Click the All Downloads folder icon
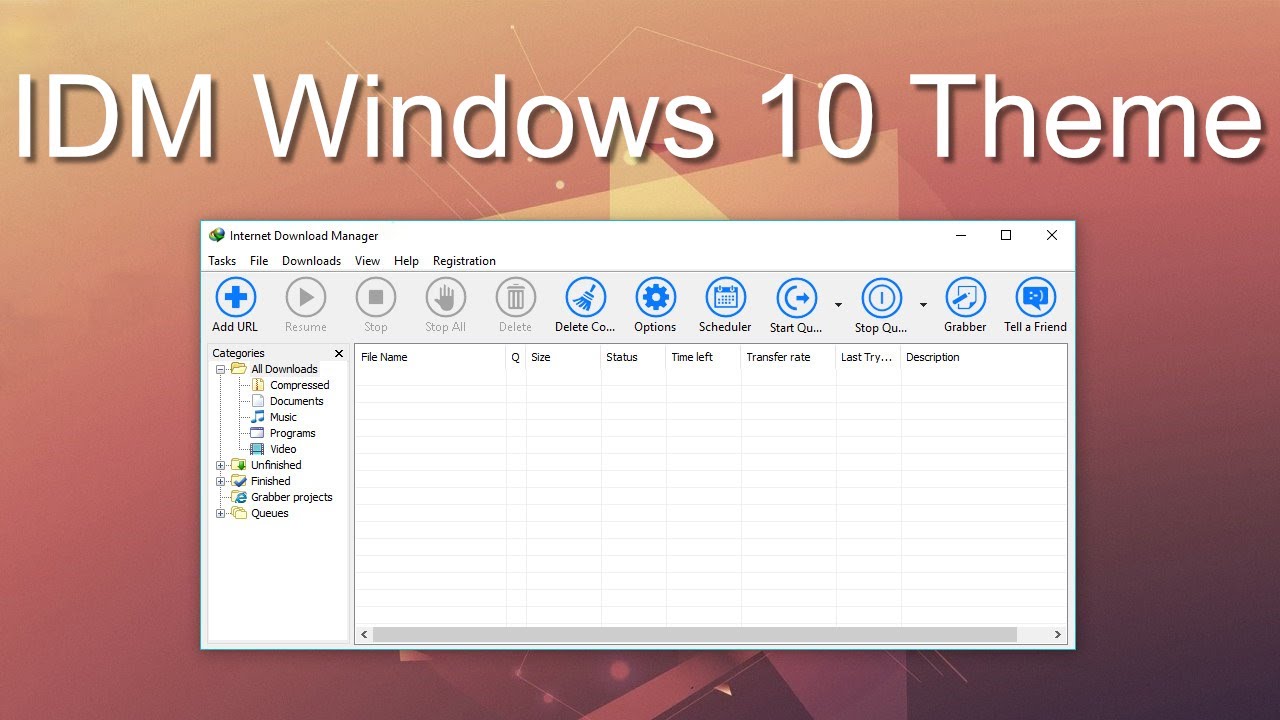This screenshot has height=720, width=1280. pos(239,369)
